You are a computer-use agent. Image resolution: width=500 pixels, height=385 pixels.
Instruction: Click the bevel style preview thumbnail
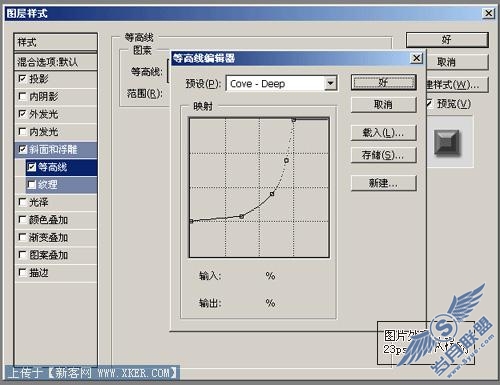pyautogui.click(x=447, y=143)
